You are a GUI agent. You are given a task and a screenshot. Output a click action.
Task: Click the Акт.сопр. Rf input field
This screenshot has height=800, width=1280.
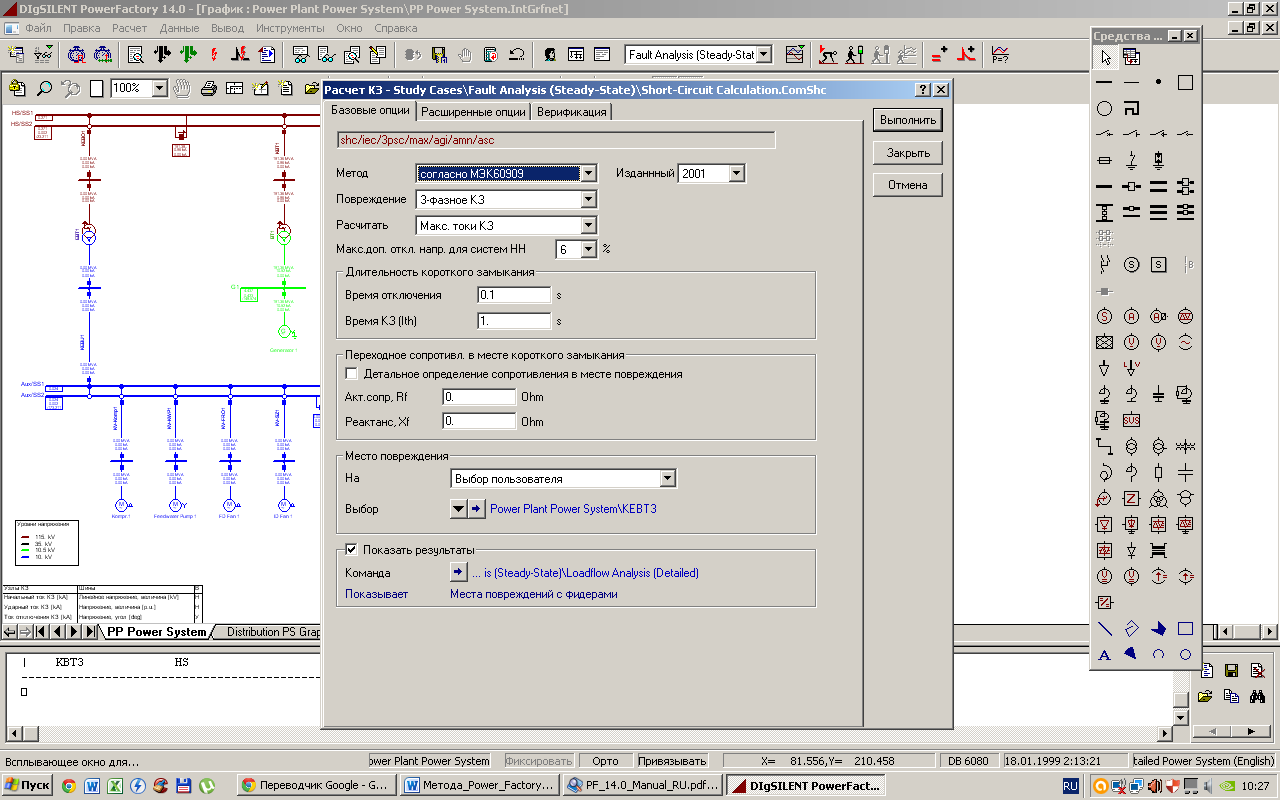point(479,397)
